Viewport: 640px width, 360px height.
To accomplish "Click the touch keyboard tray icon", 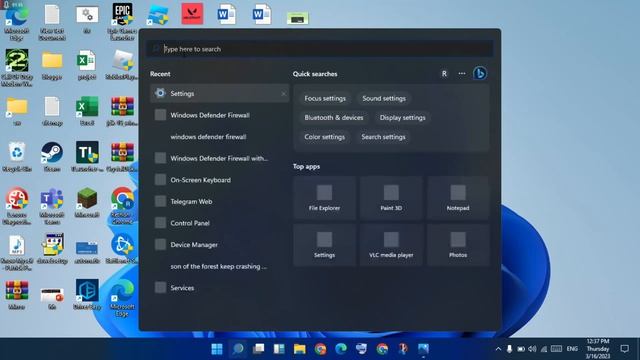I will pos(556,349).
